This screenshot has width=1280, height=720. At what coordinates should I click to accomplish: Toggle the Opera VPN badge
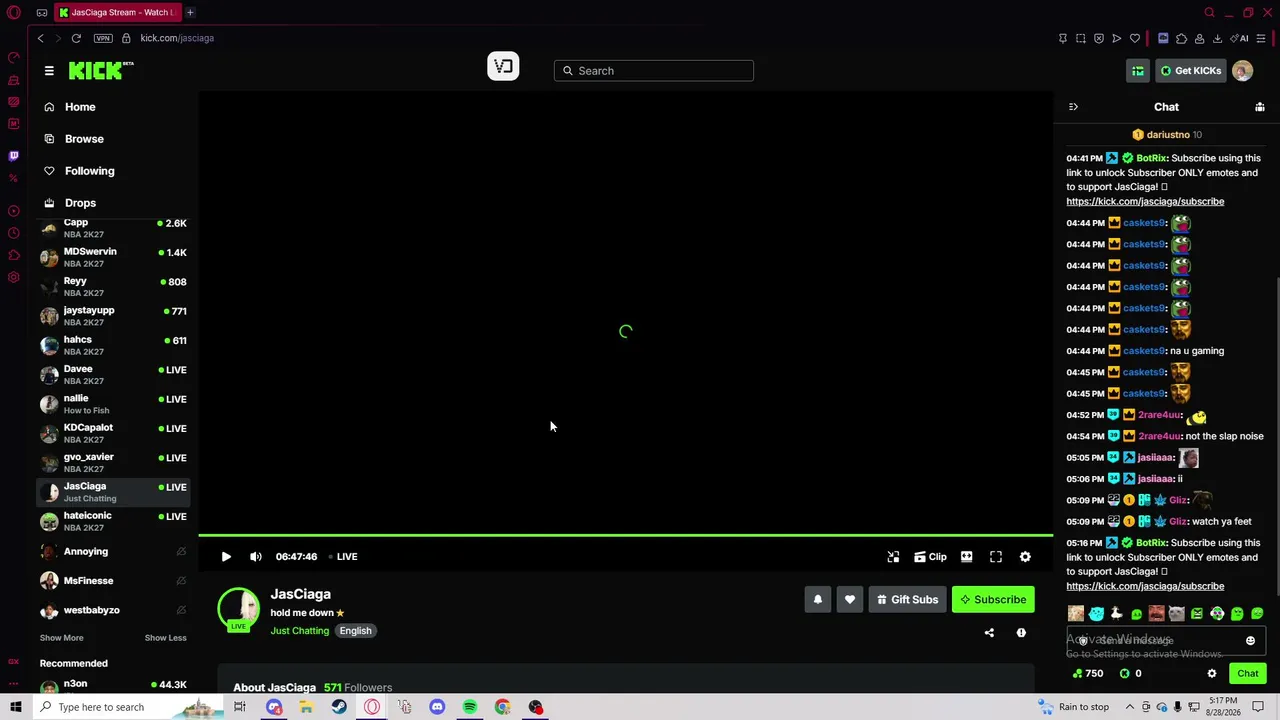click(x=103, y=38)
